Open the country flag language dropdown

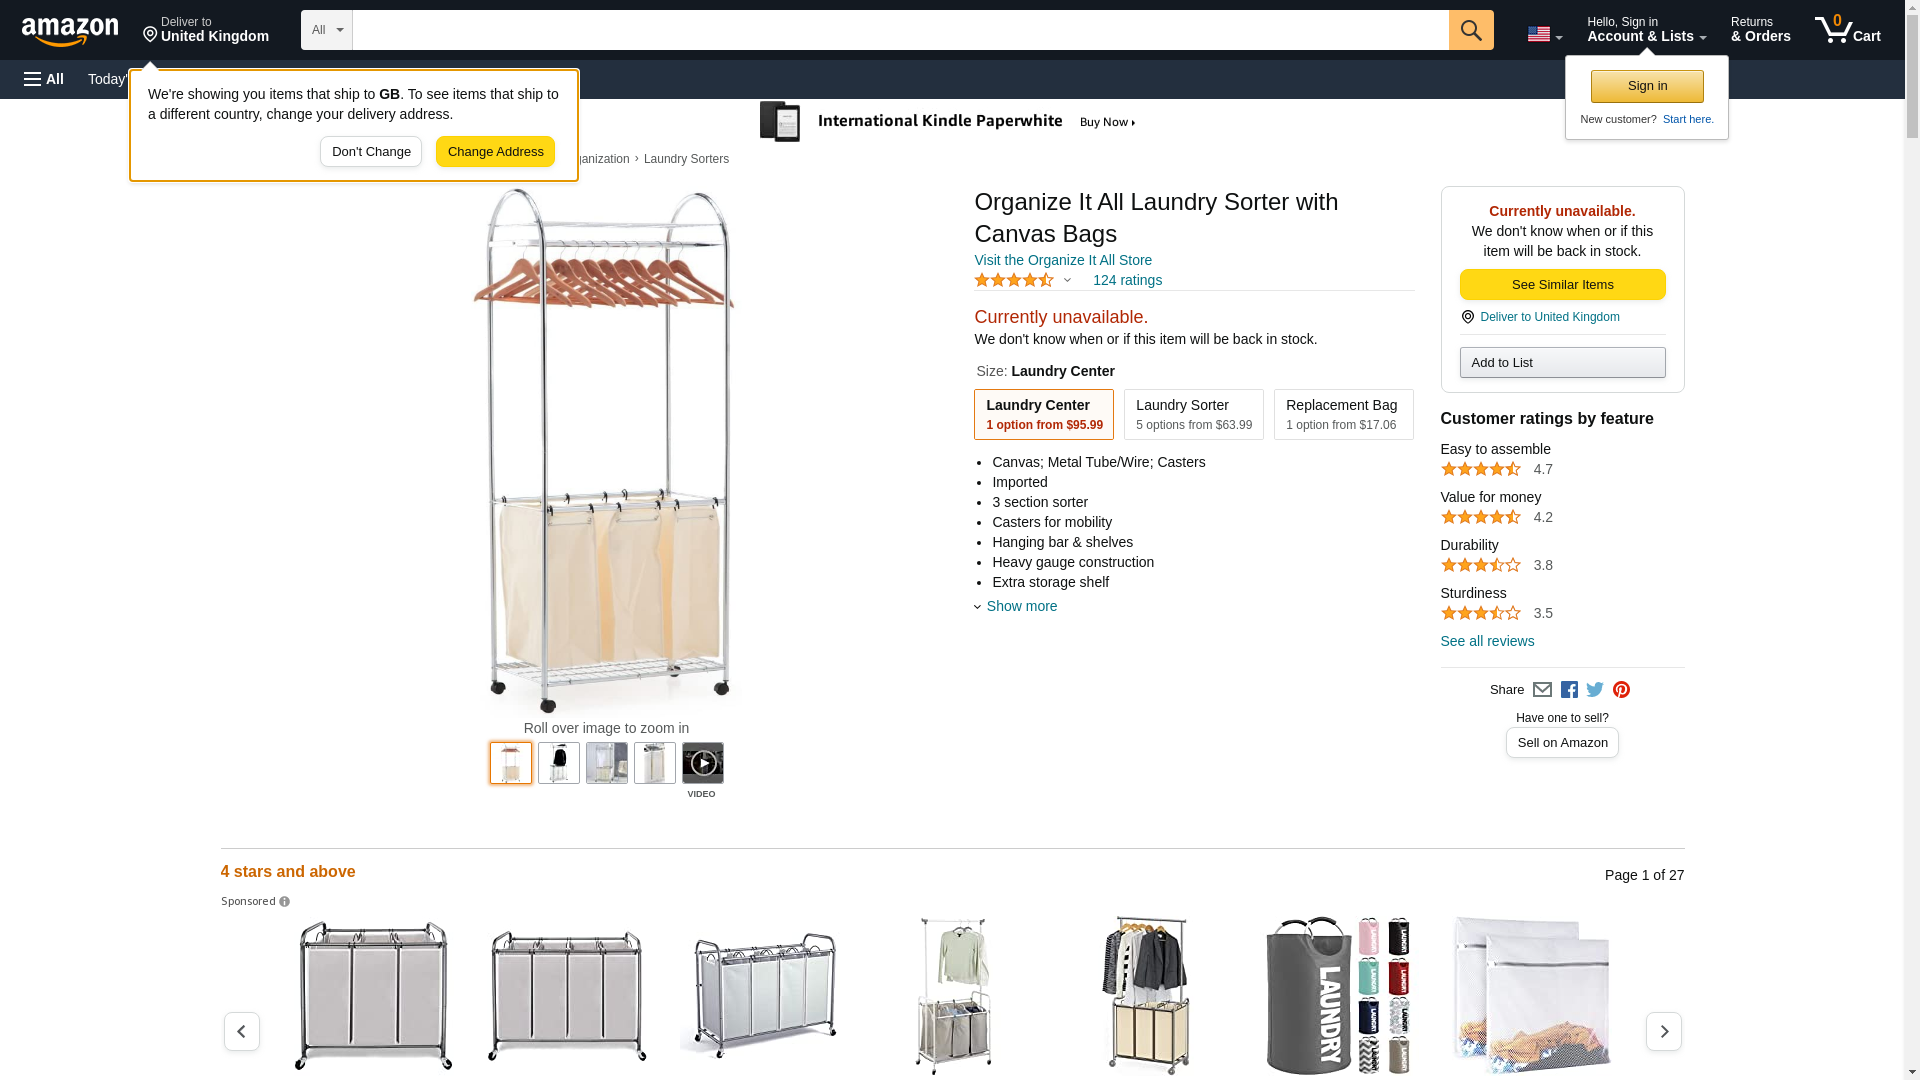1544,34
